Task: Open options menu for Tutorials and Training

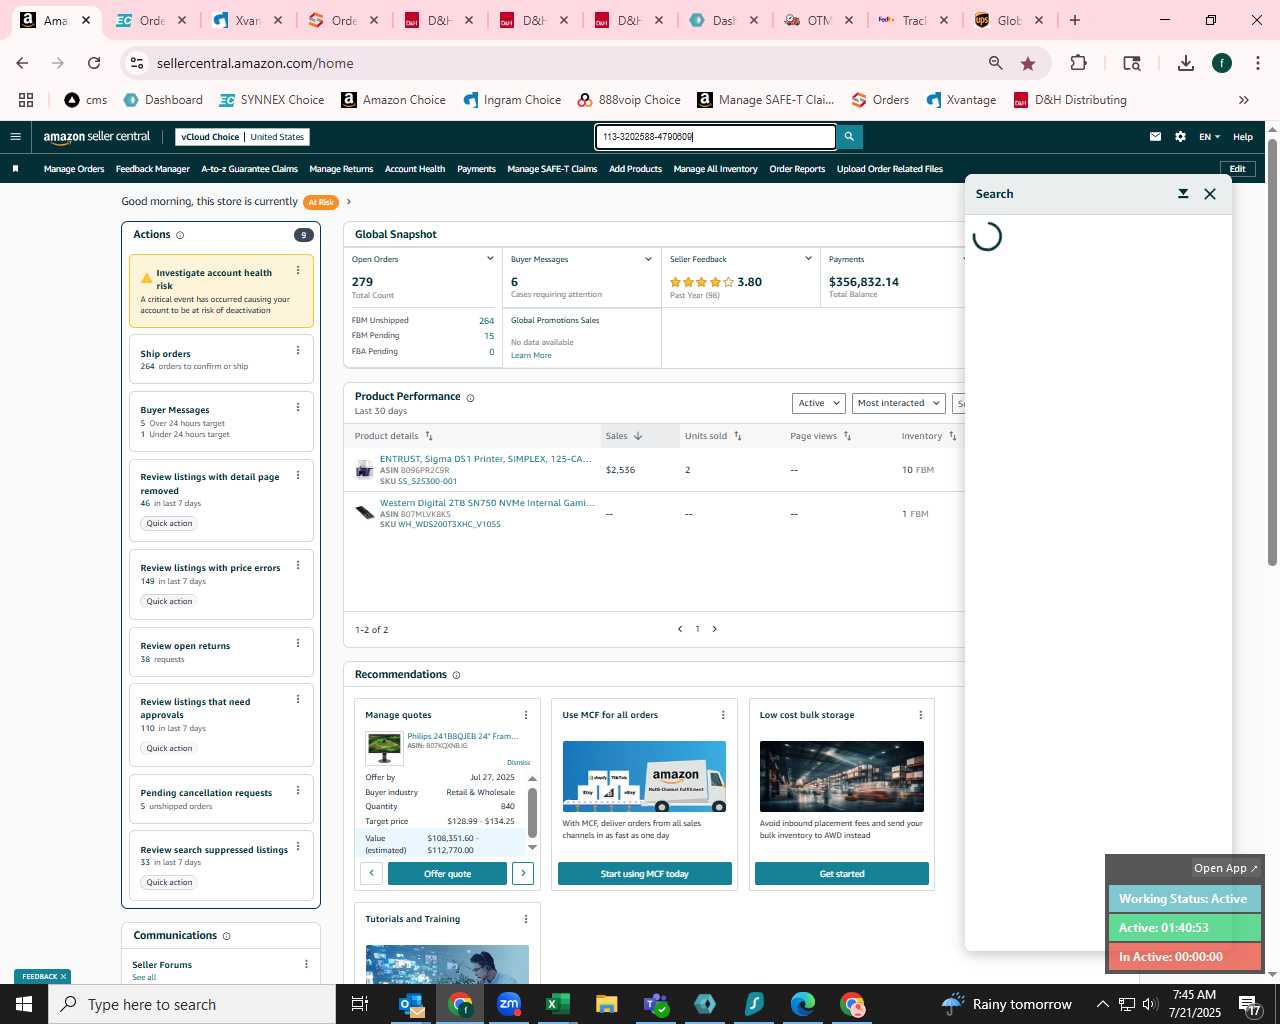Action: coord(526,919)
